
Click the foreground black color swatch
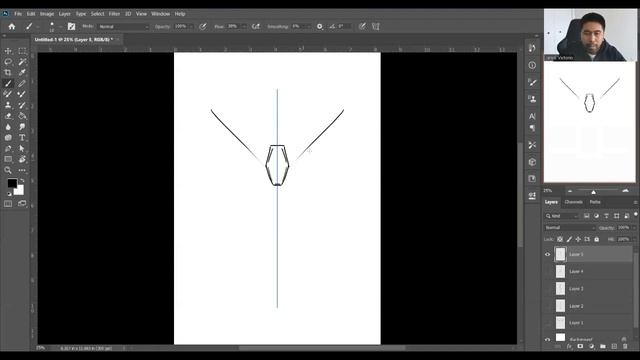pyautogui.click(x=12, y=183)
